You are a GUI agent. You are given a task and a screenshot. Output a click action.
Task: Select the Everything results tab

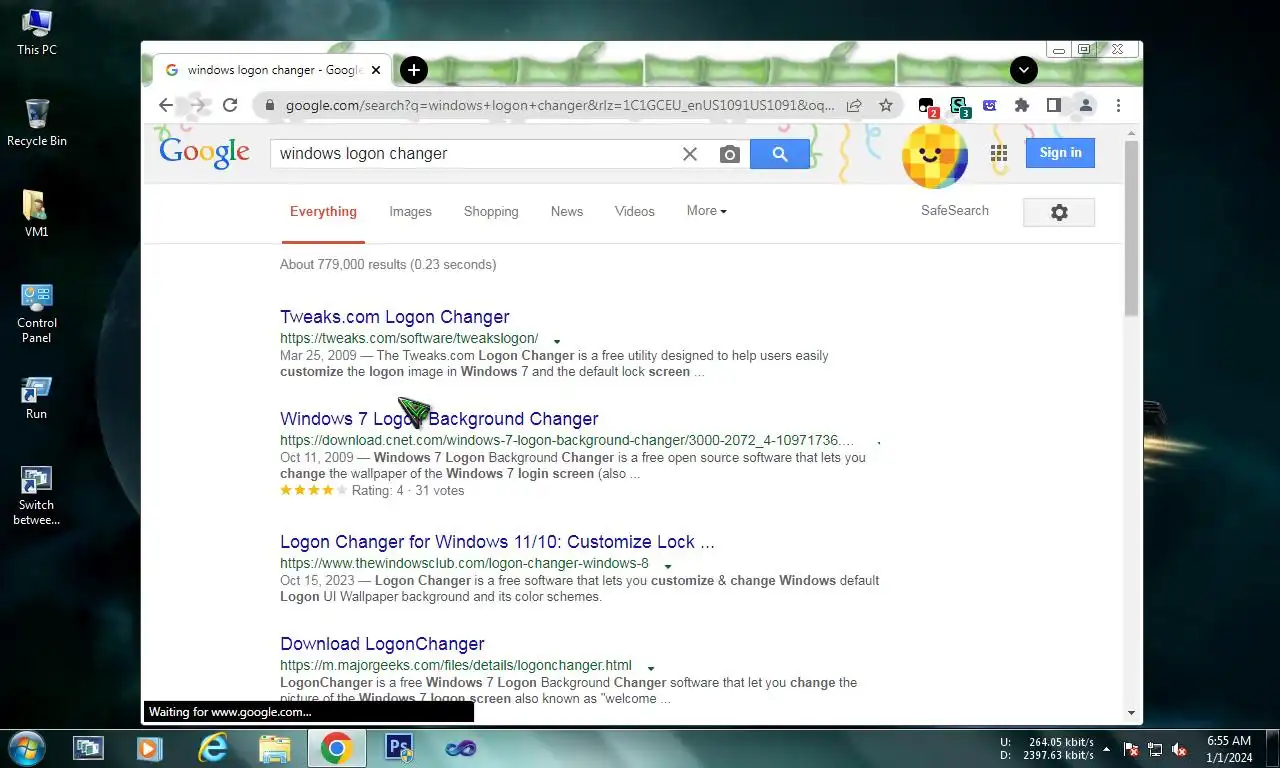323,211
